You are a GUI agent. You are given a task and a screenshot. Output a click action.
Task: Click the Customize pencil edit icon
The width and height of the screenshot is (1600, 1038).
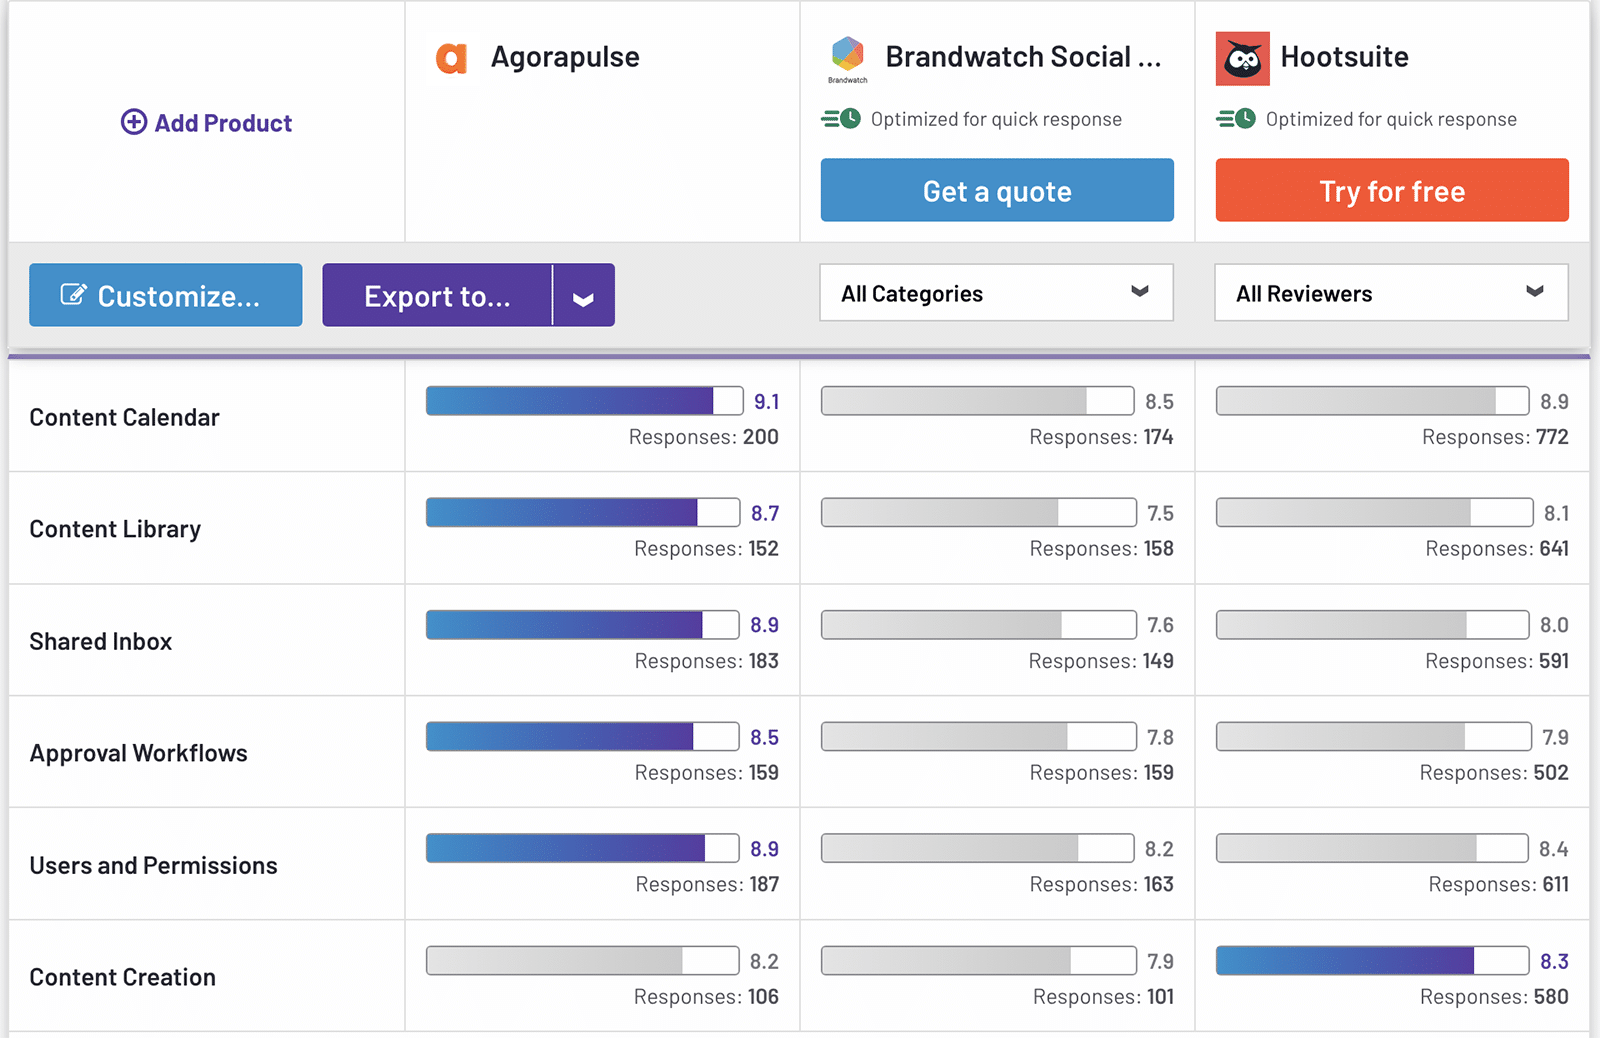(73, 295)
